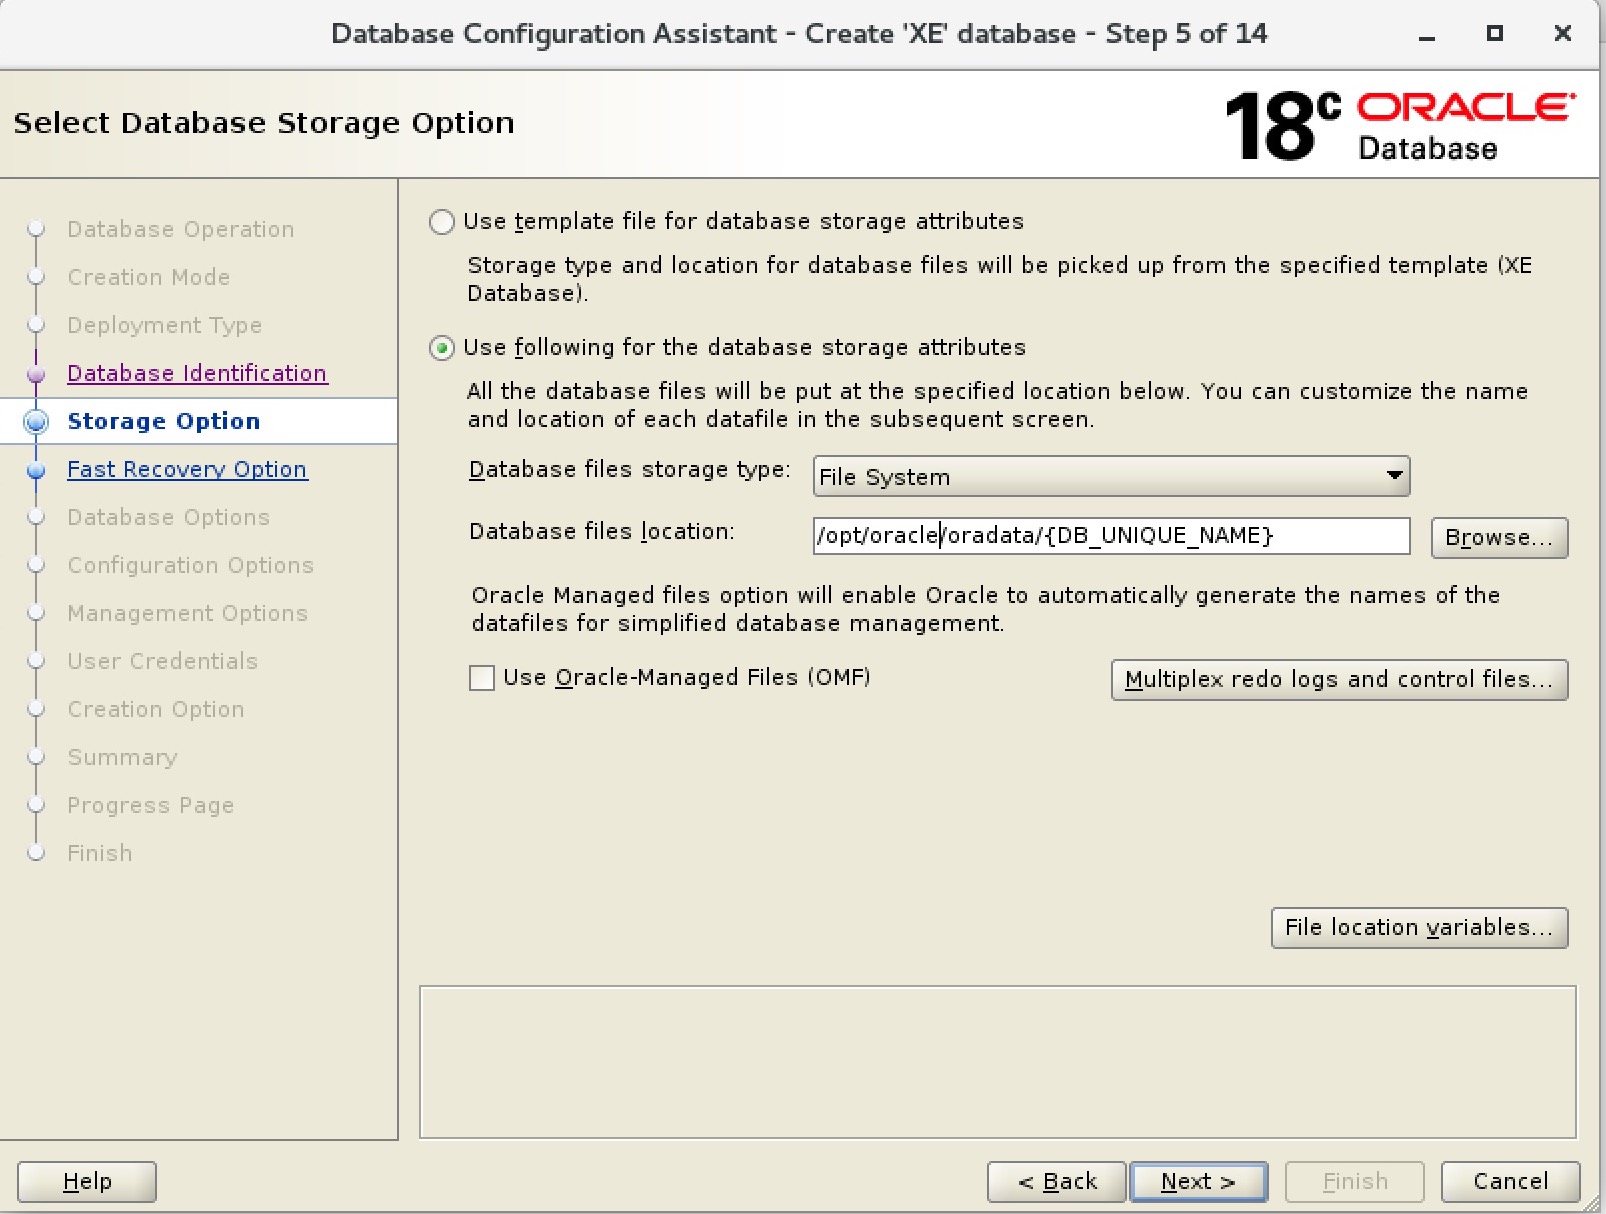
Task: Click the Next button to proceed
Action: click(x=1198, y=1181)
